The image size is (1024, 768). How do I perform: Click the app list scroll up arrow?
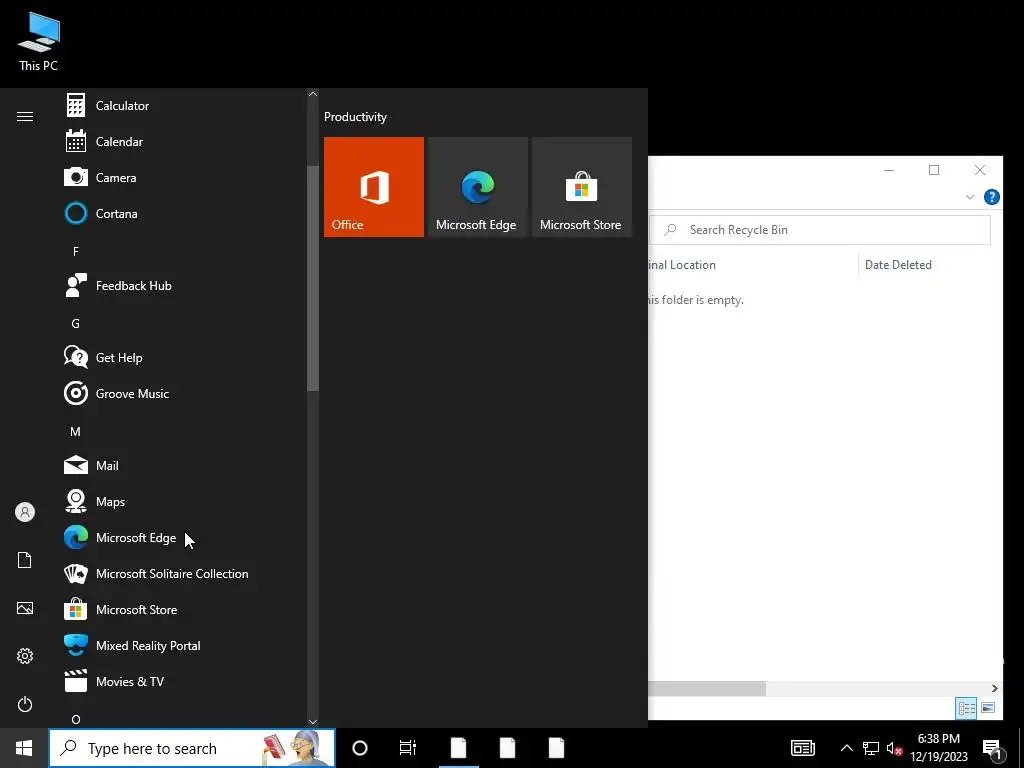coord(313,94)
